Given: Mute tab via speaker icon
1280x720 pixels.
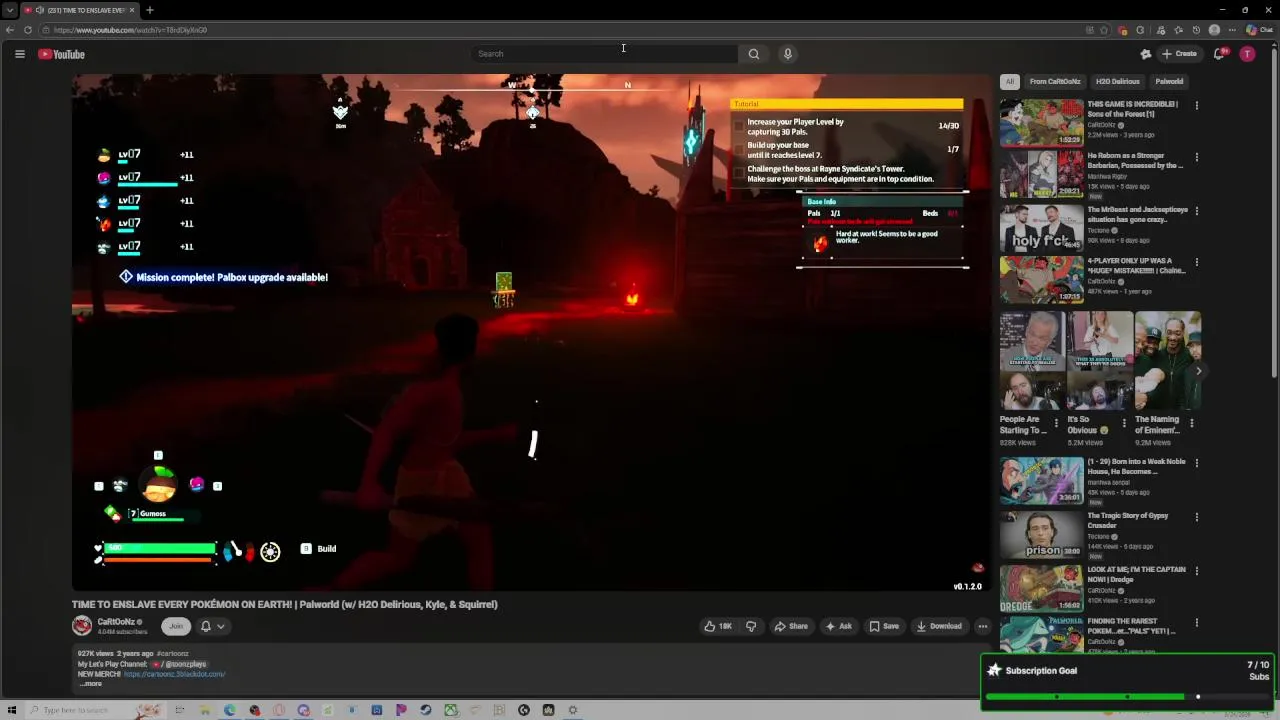Looking at the screenshot, I should click(x=40, y=10).
